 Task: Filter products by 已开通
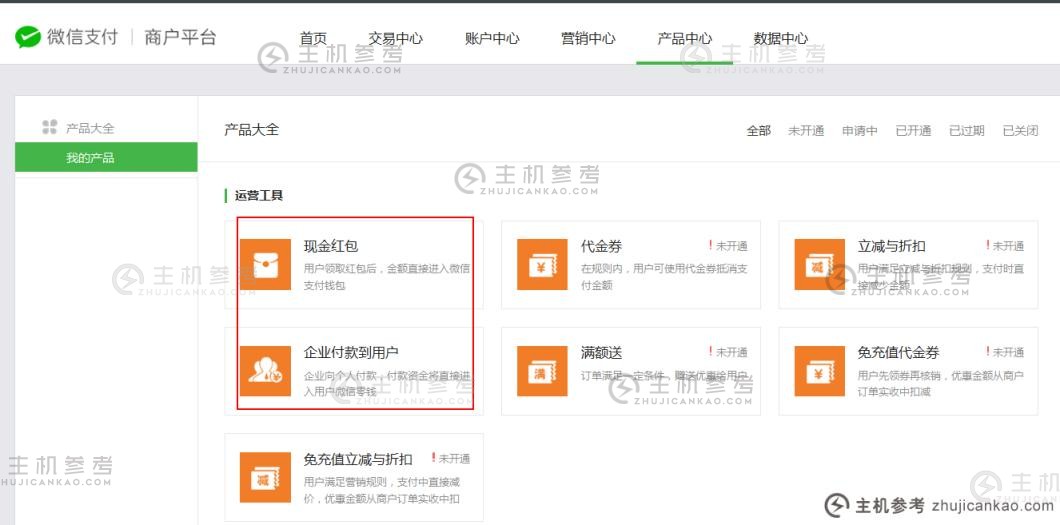(913, 131)
